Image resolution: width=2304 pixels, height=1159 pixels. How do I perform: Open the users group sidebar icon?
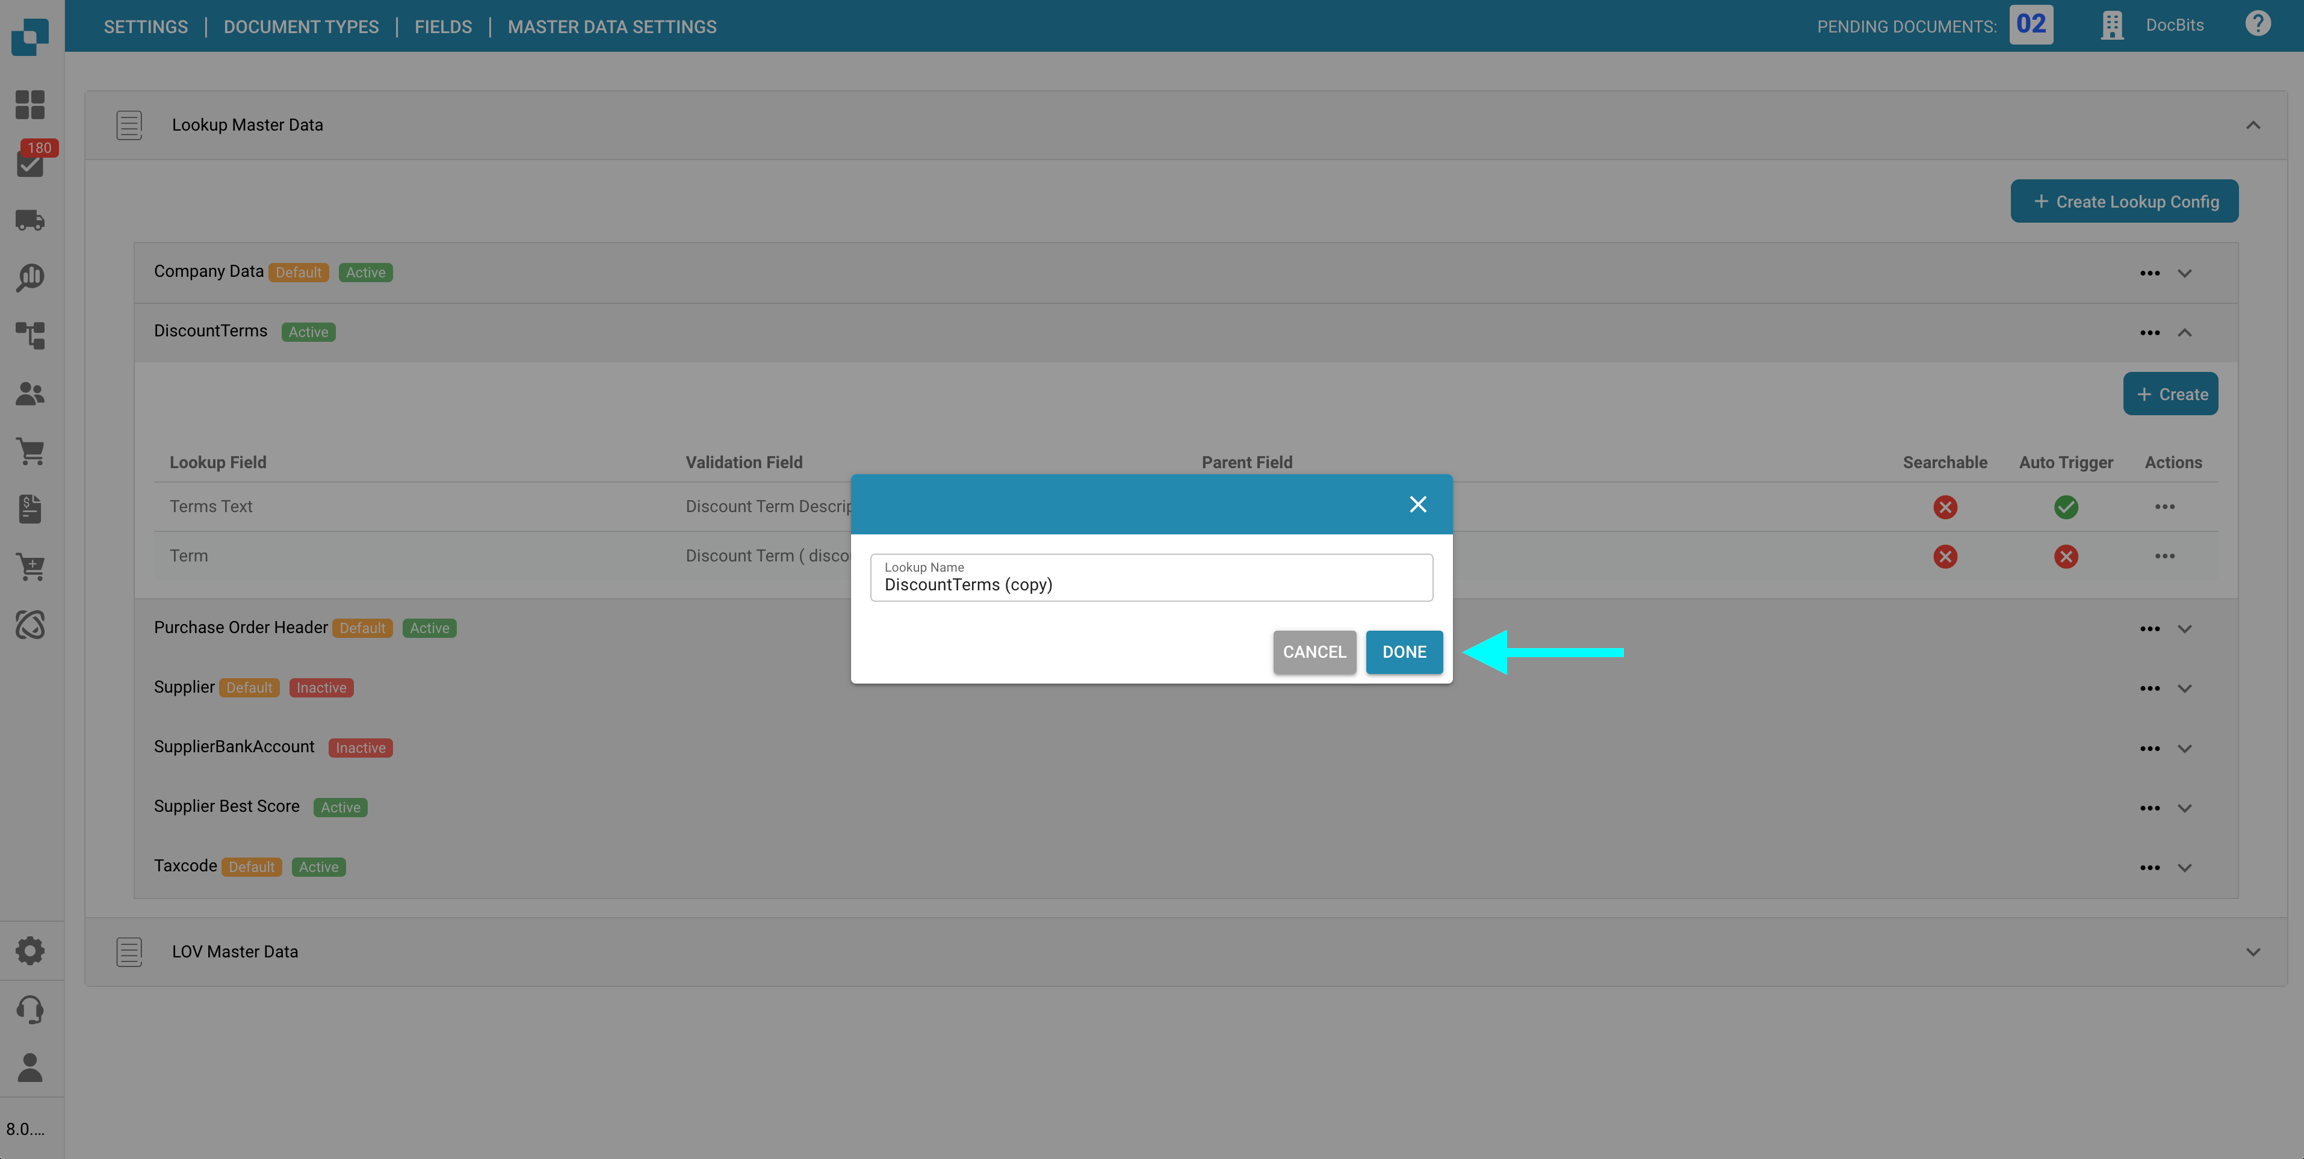click(30, 393)
